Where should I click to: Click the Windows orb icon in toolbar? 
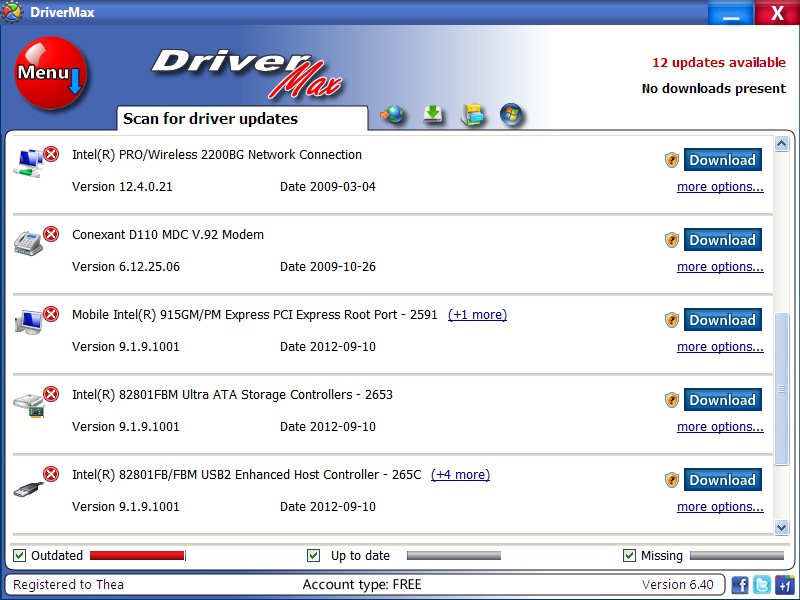tap(511, 114)
